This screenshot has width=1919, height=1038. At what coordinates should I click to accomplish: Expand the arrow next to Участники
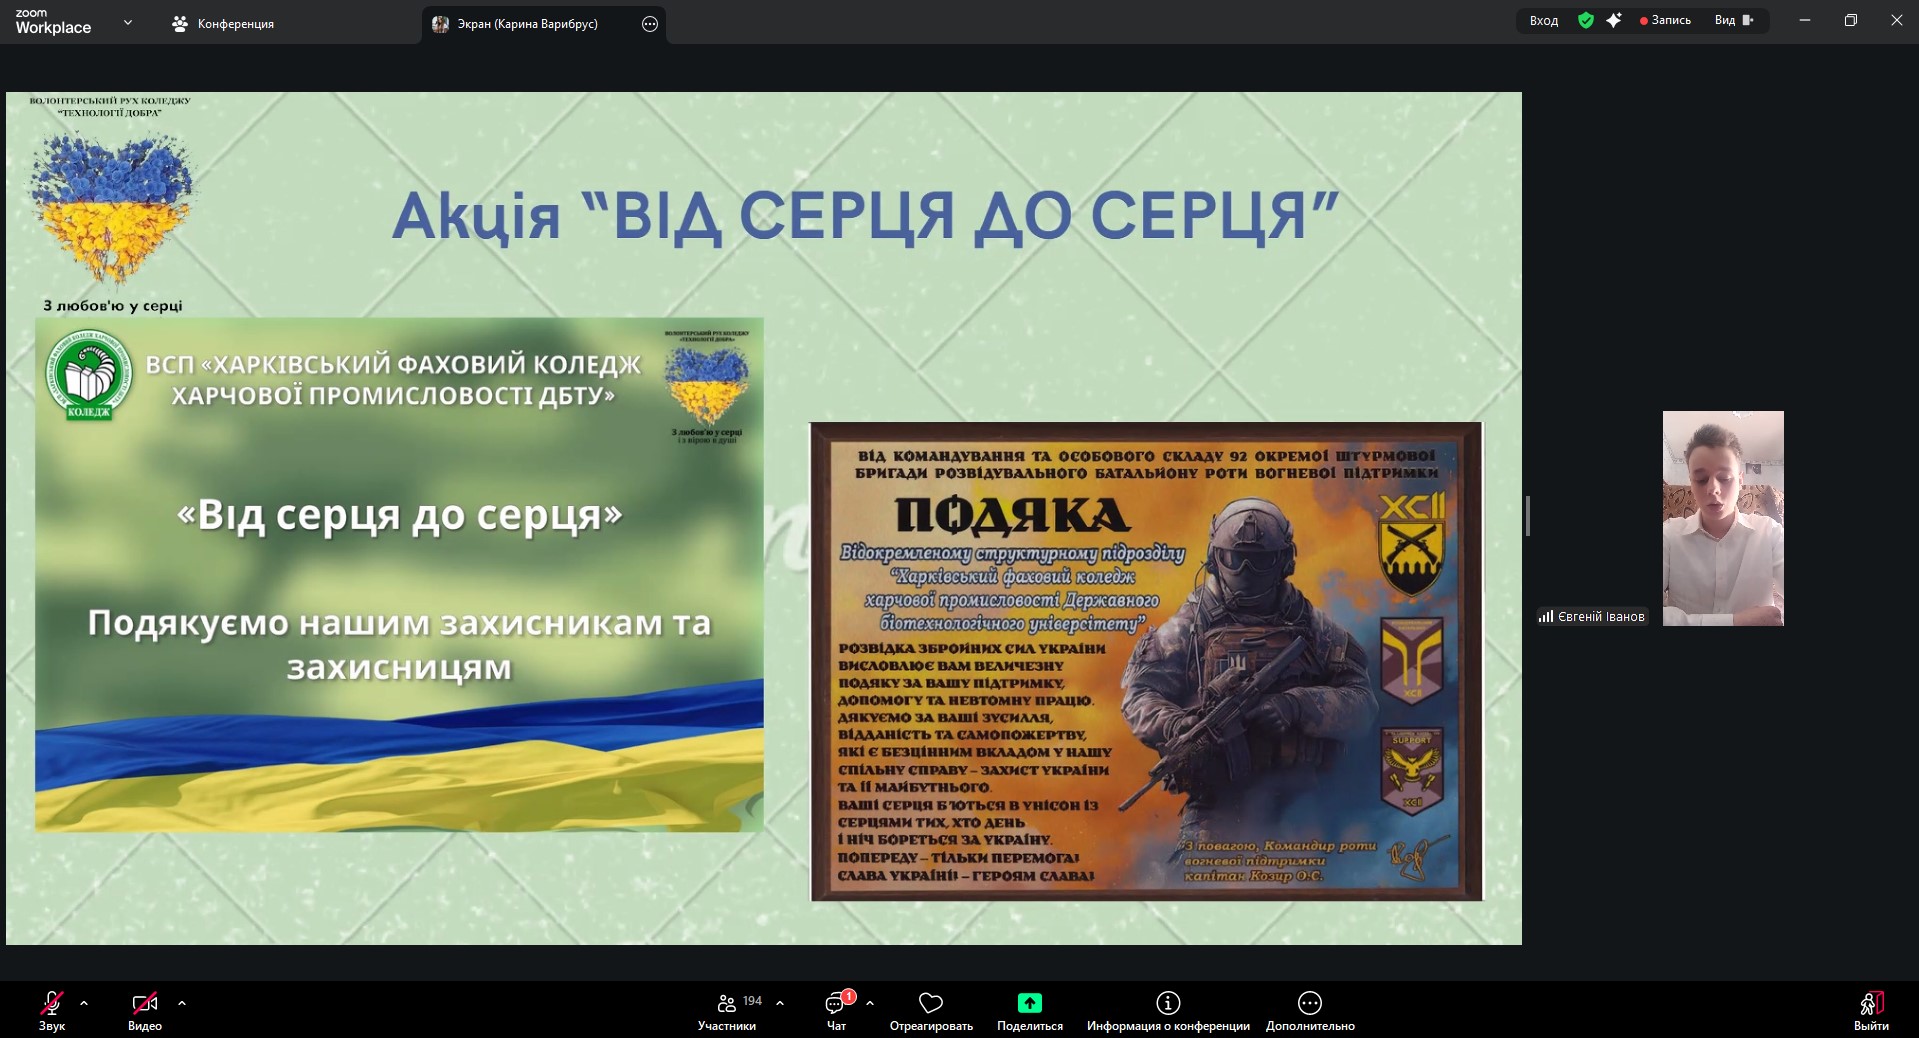[780, 1002]
